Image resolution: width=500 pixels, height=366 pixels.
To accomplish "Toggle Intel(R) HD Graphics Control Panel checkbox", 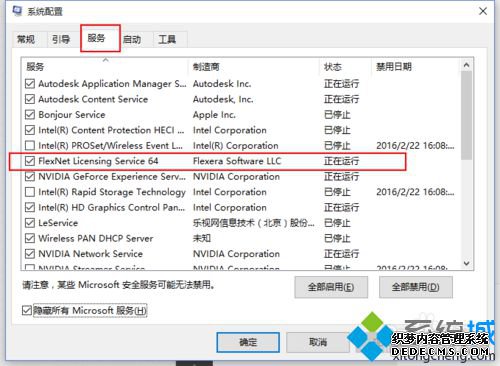I will 30,207.
